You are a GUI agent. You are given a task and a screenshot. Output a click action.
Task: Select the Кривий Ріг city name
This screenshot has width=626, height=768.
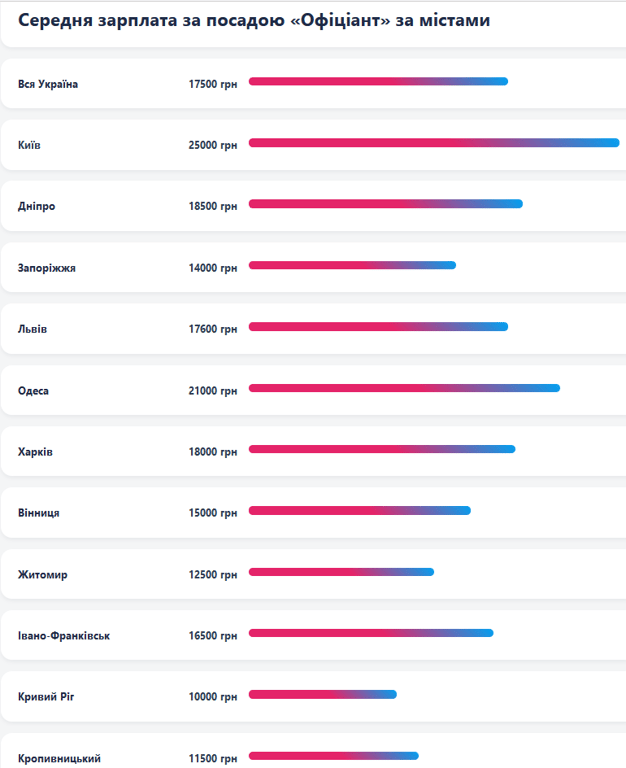click(x=46, y=697)
